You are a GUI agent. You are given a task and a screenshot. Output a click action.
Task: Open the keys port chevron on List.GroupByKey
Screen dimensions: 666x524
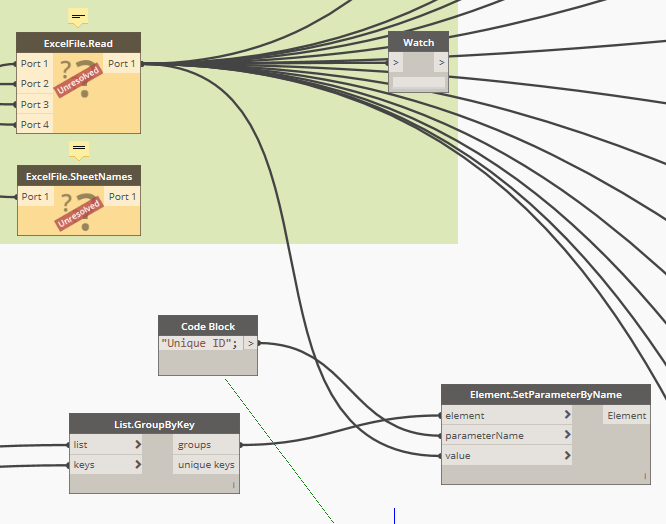coord(138,464)
